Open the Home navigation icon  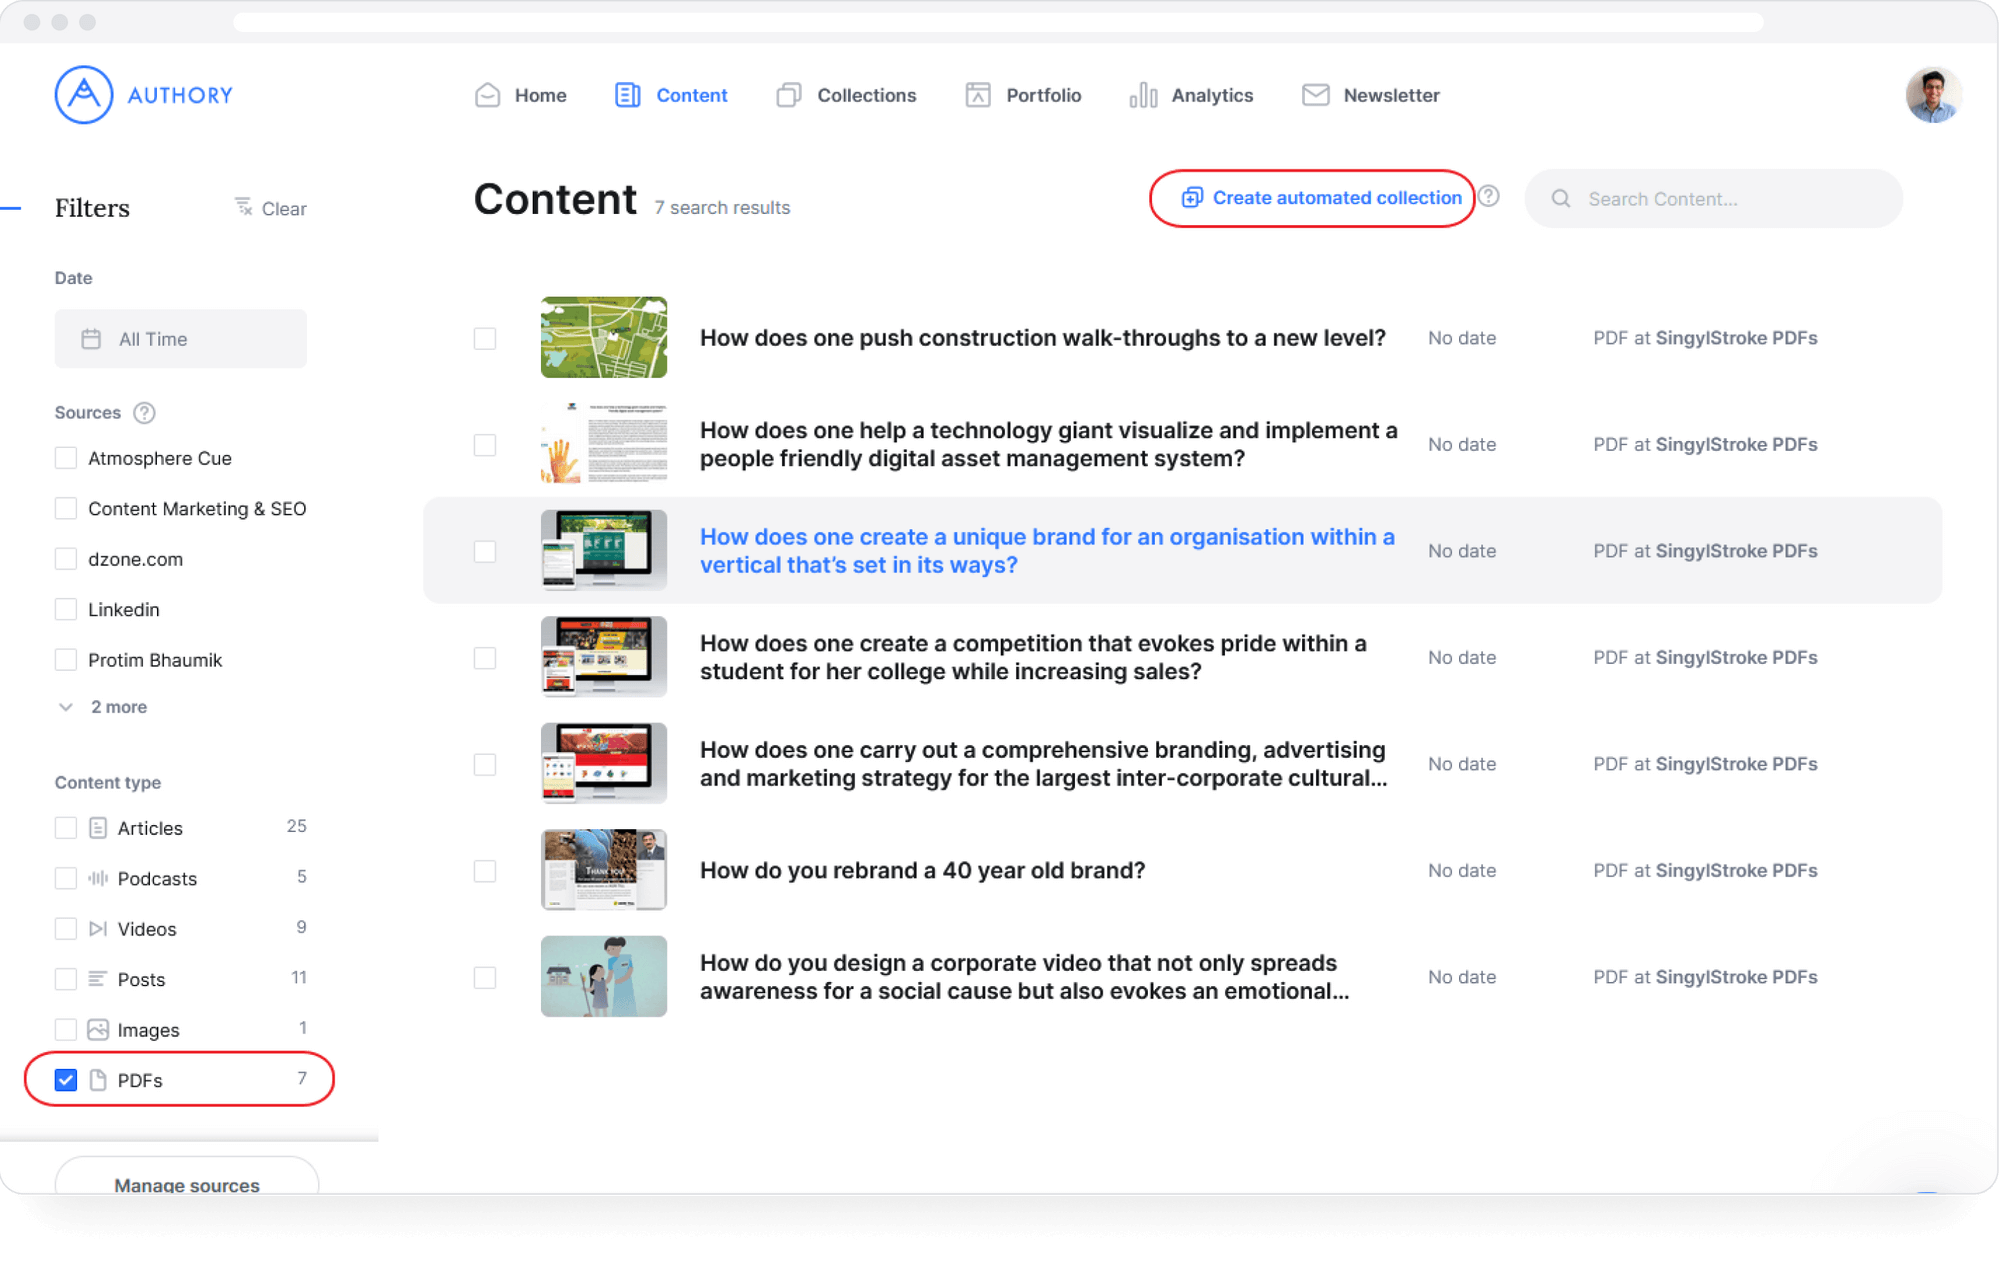pos(487,95)
